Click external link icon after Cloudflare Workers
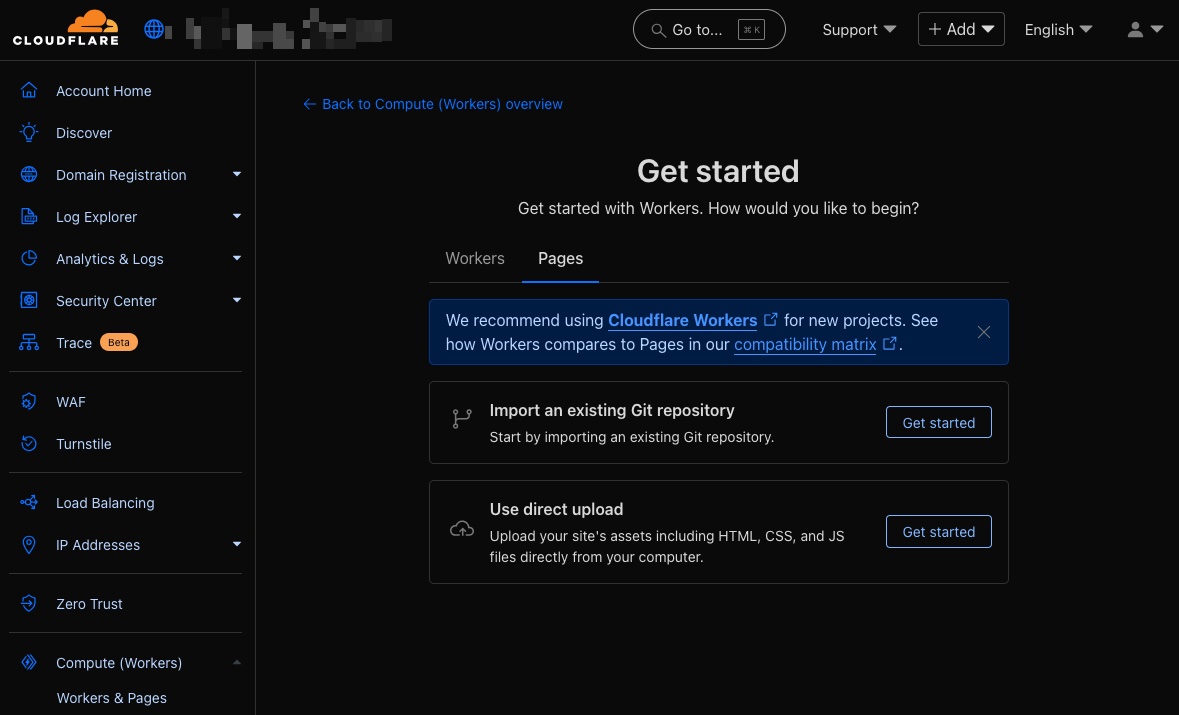 [x=771, y=320]
